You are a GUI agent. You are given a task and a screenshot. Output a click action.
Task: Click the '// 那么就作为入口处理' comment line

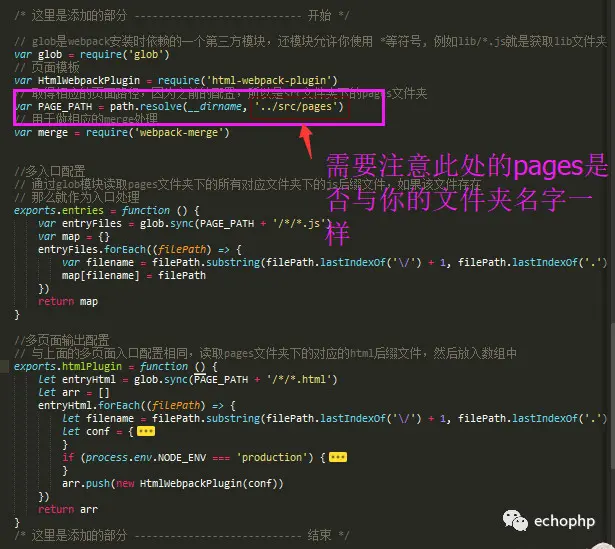tap(77, 197)
